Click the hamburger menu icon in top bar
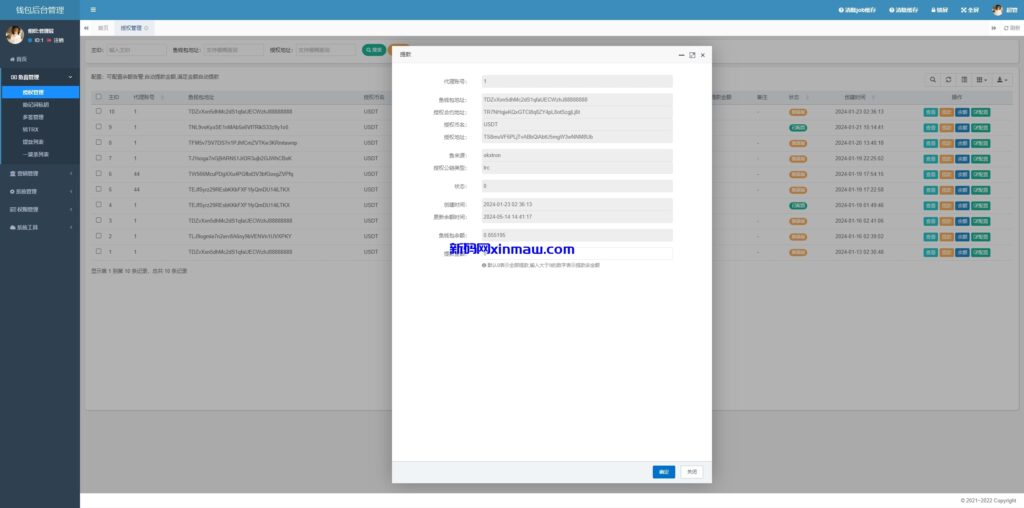Image resolution: width=1024 pixels, height=508 pixels. point(93,10)
